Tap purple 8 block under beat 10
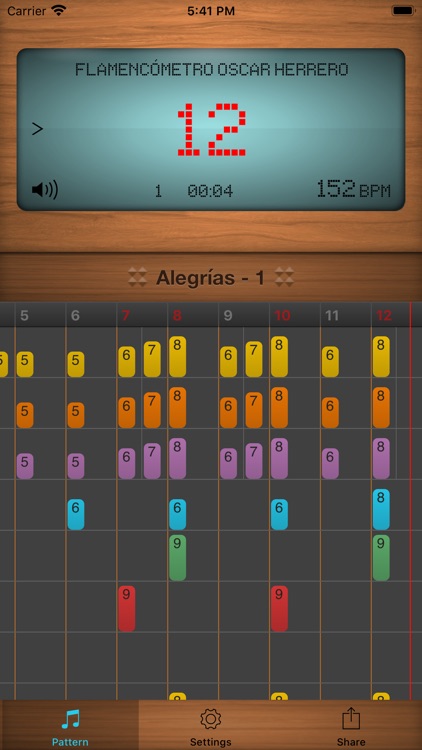This screenshot has height=750, width=422. [279, 458]
